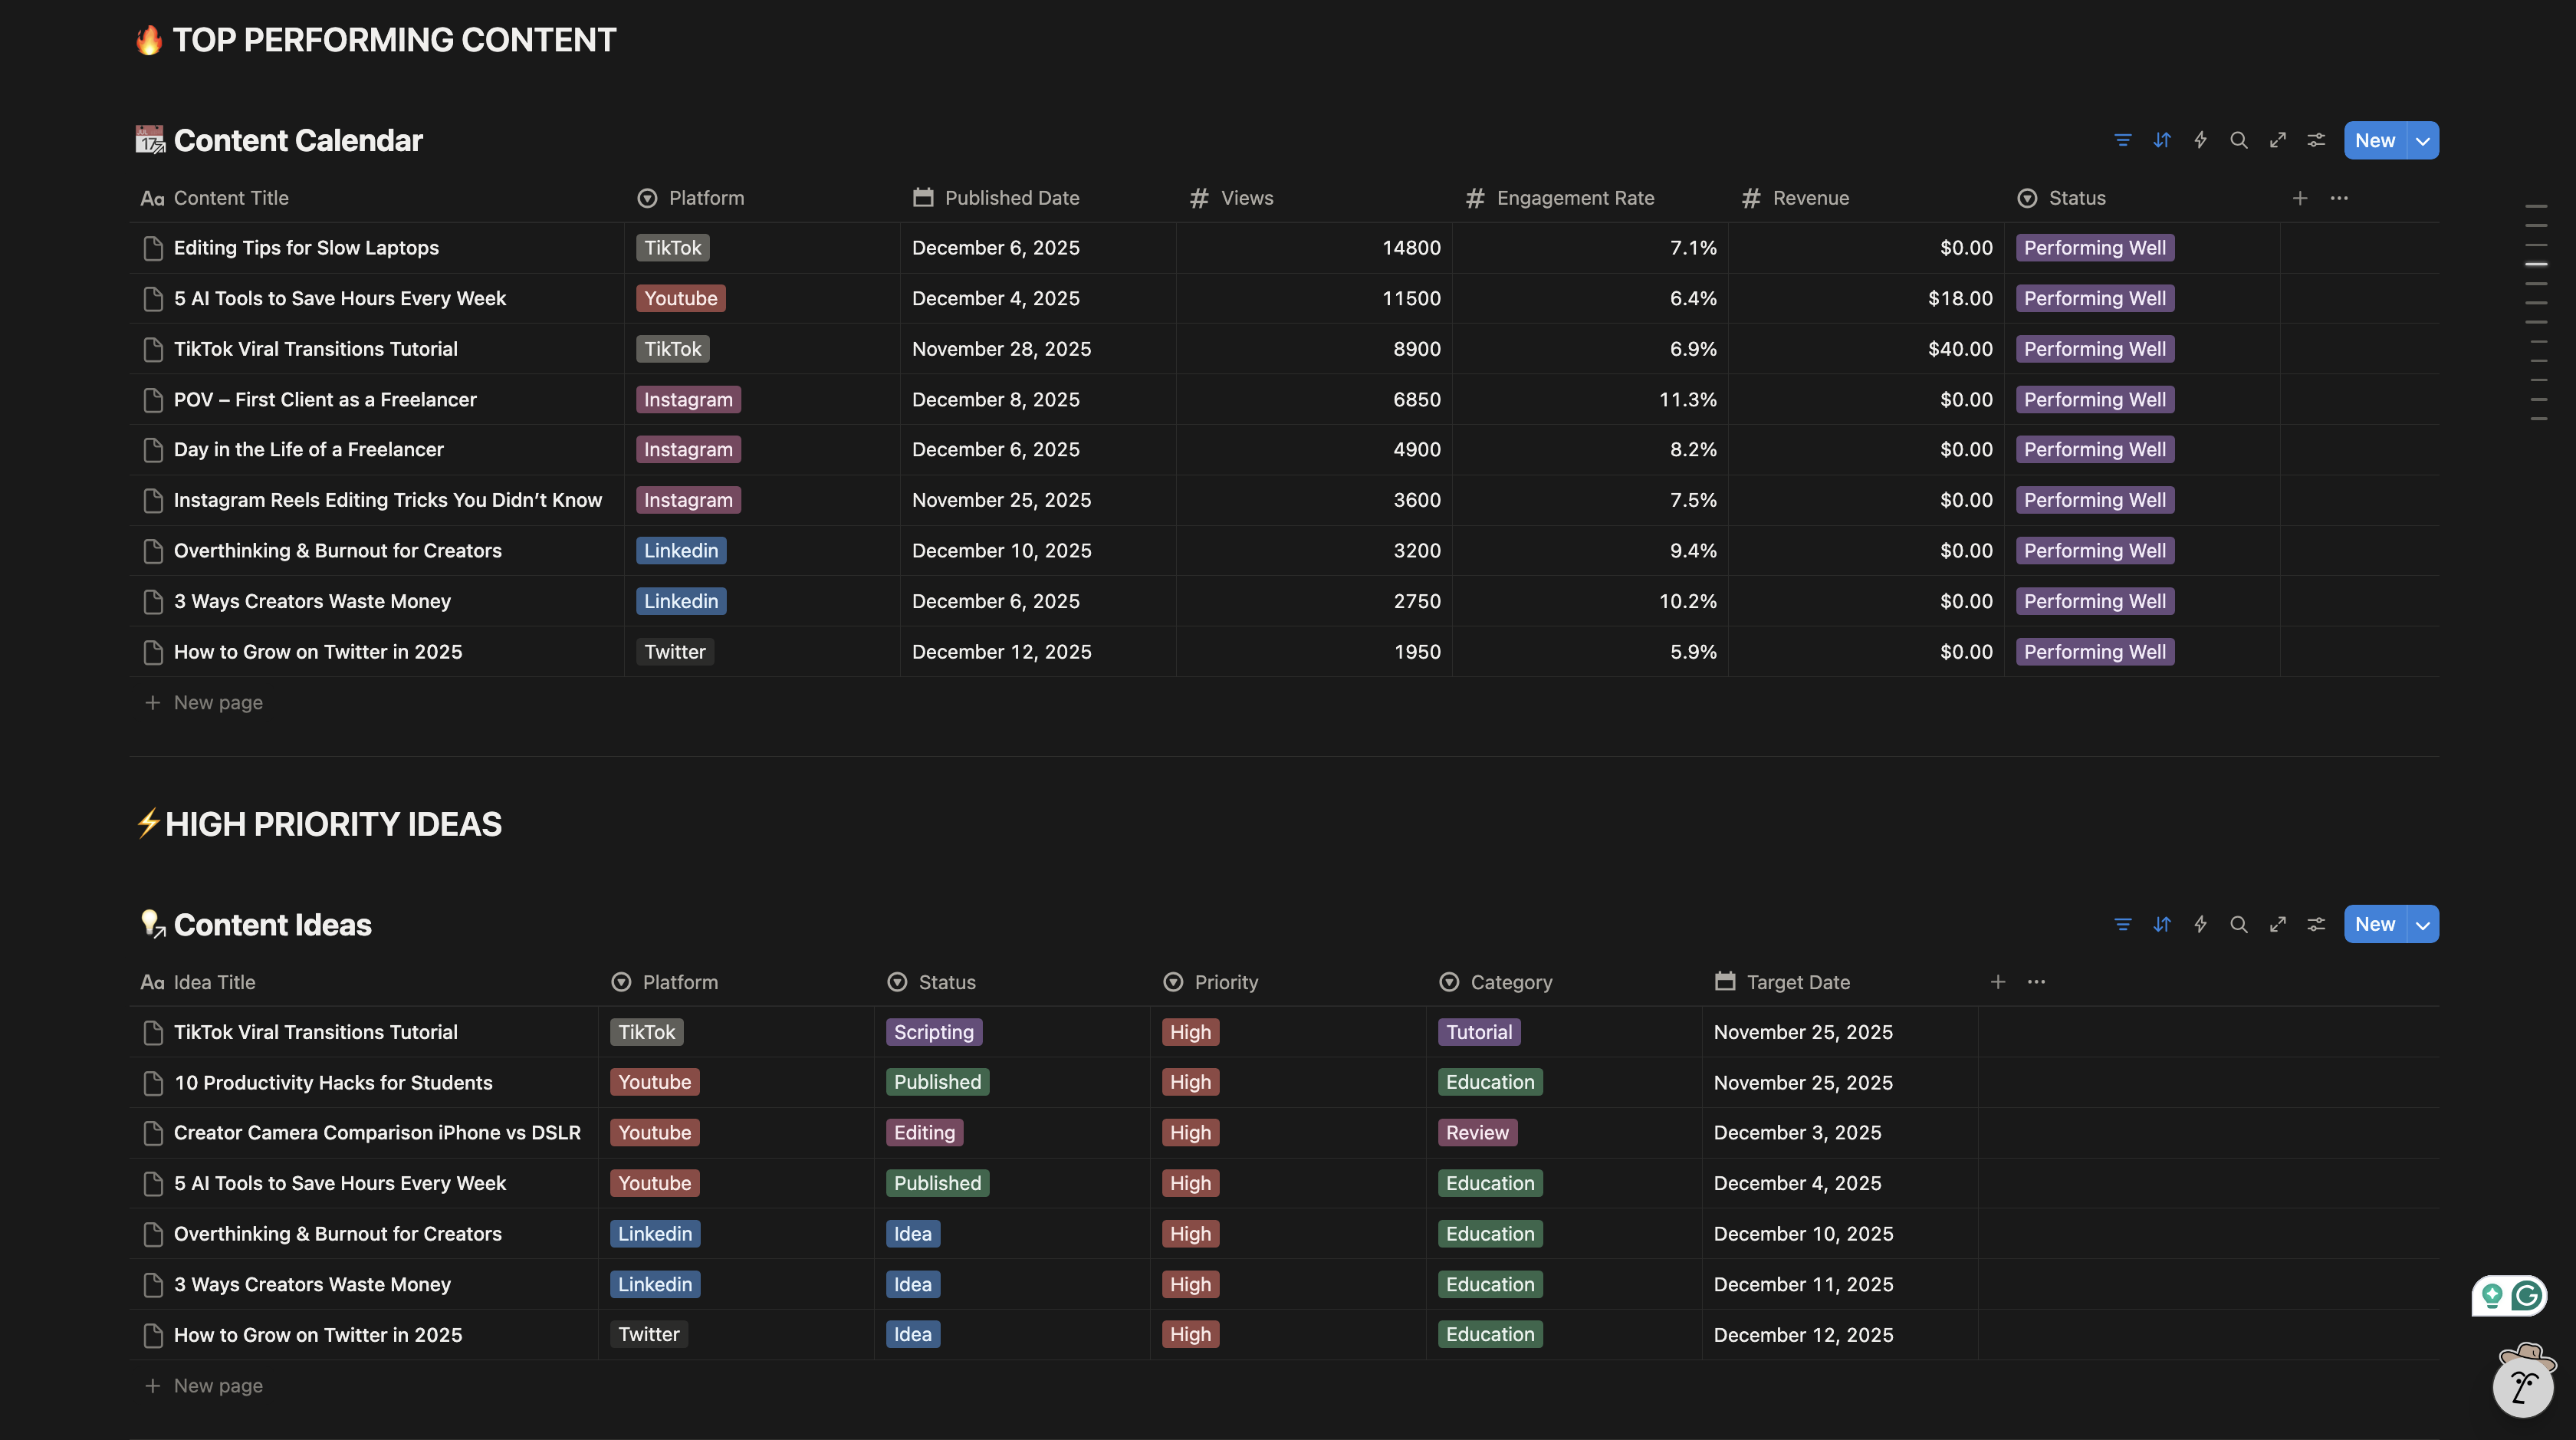Add new property column in Content Calendar
The image size is (2576, 1440).
(2299, 198)
